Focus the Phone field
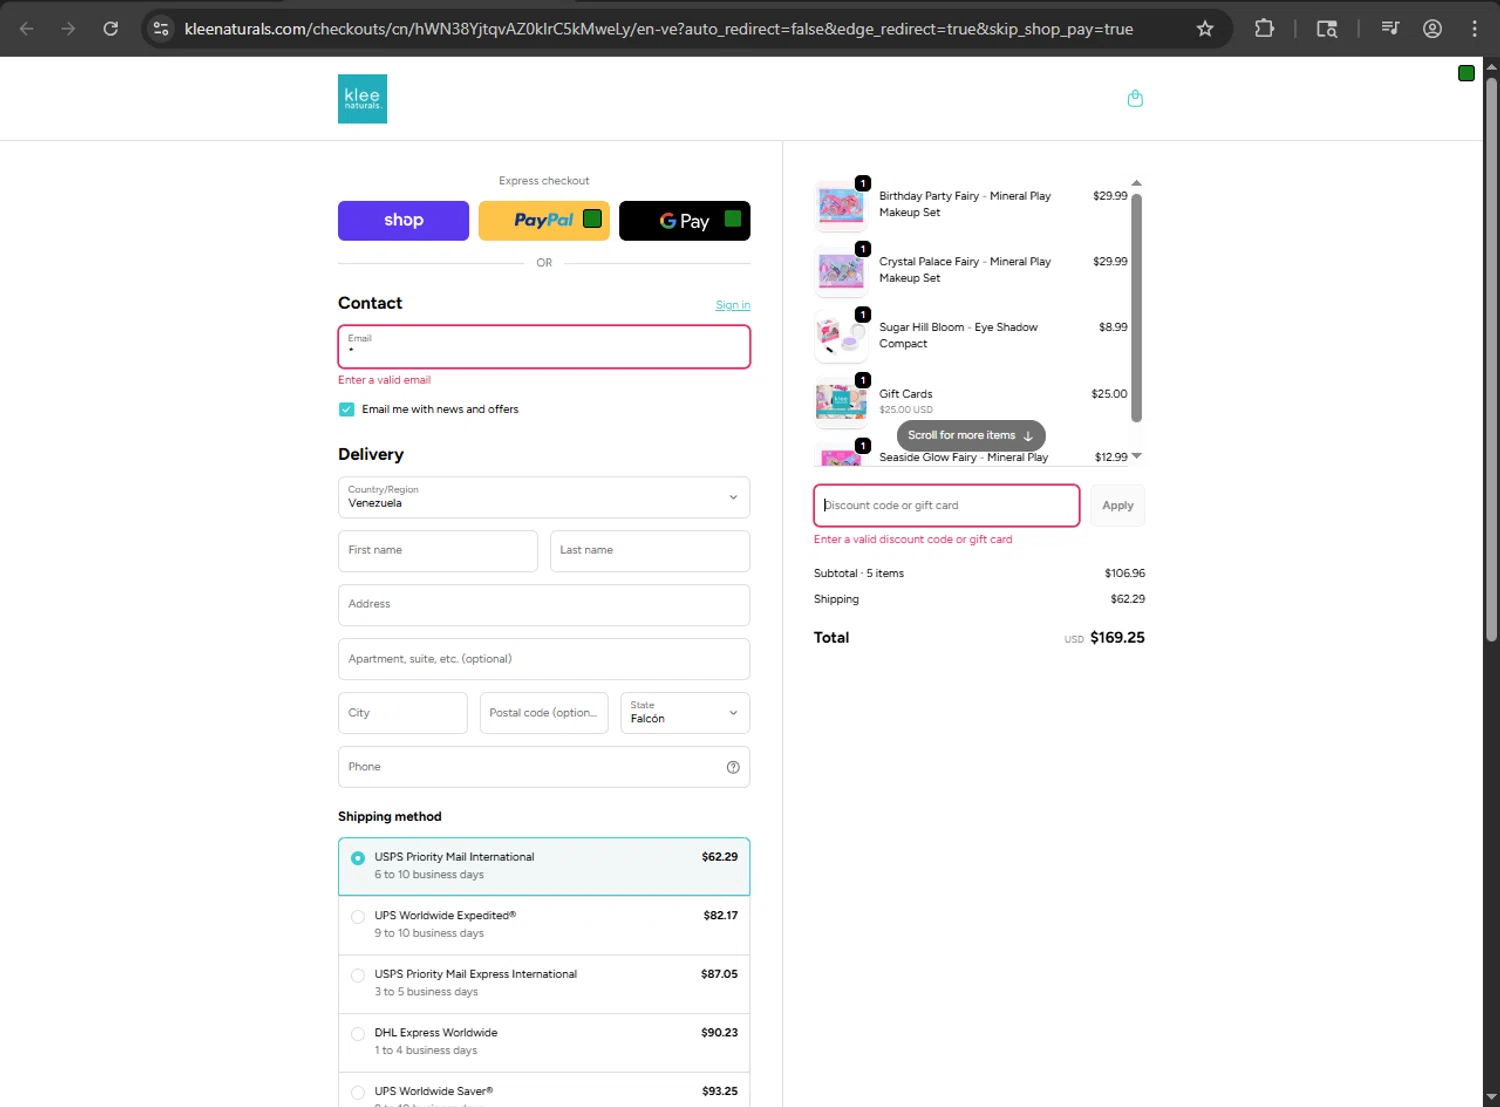Screen dimensions: 1500x1107 (x=544, y=767)
